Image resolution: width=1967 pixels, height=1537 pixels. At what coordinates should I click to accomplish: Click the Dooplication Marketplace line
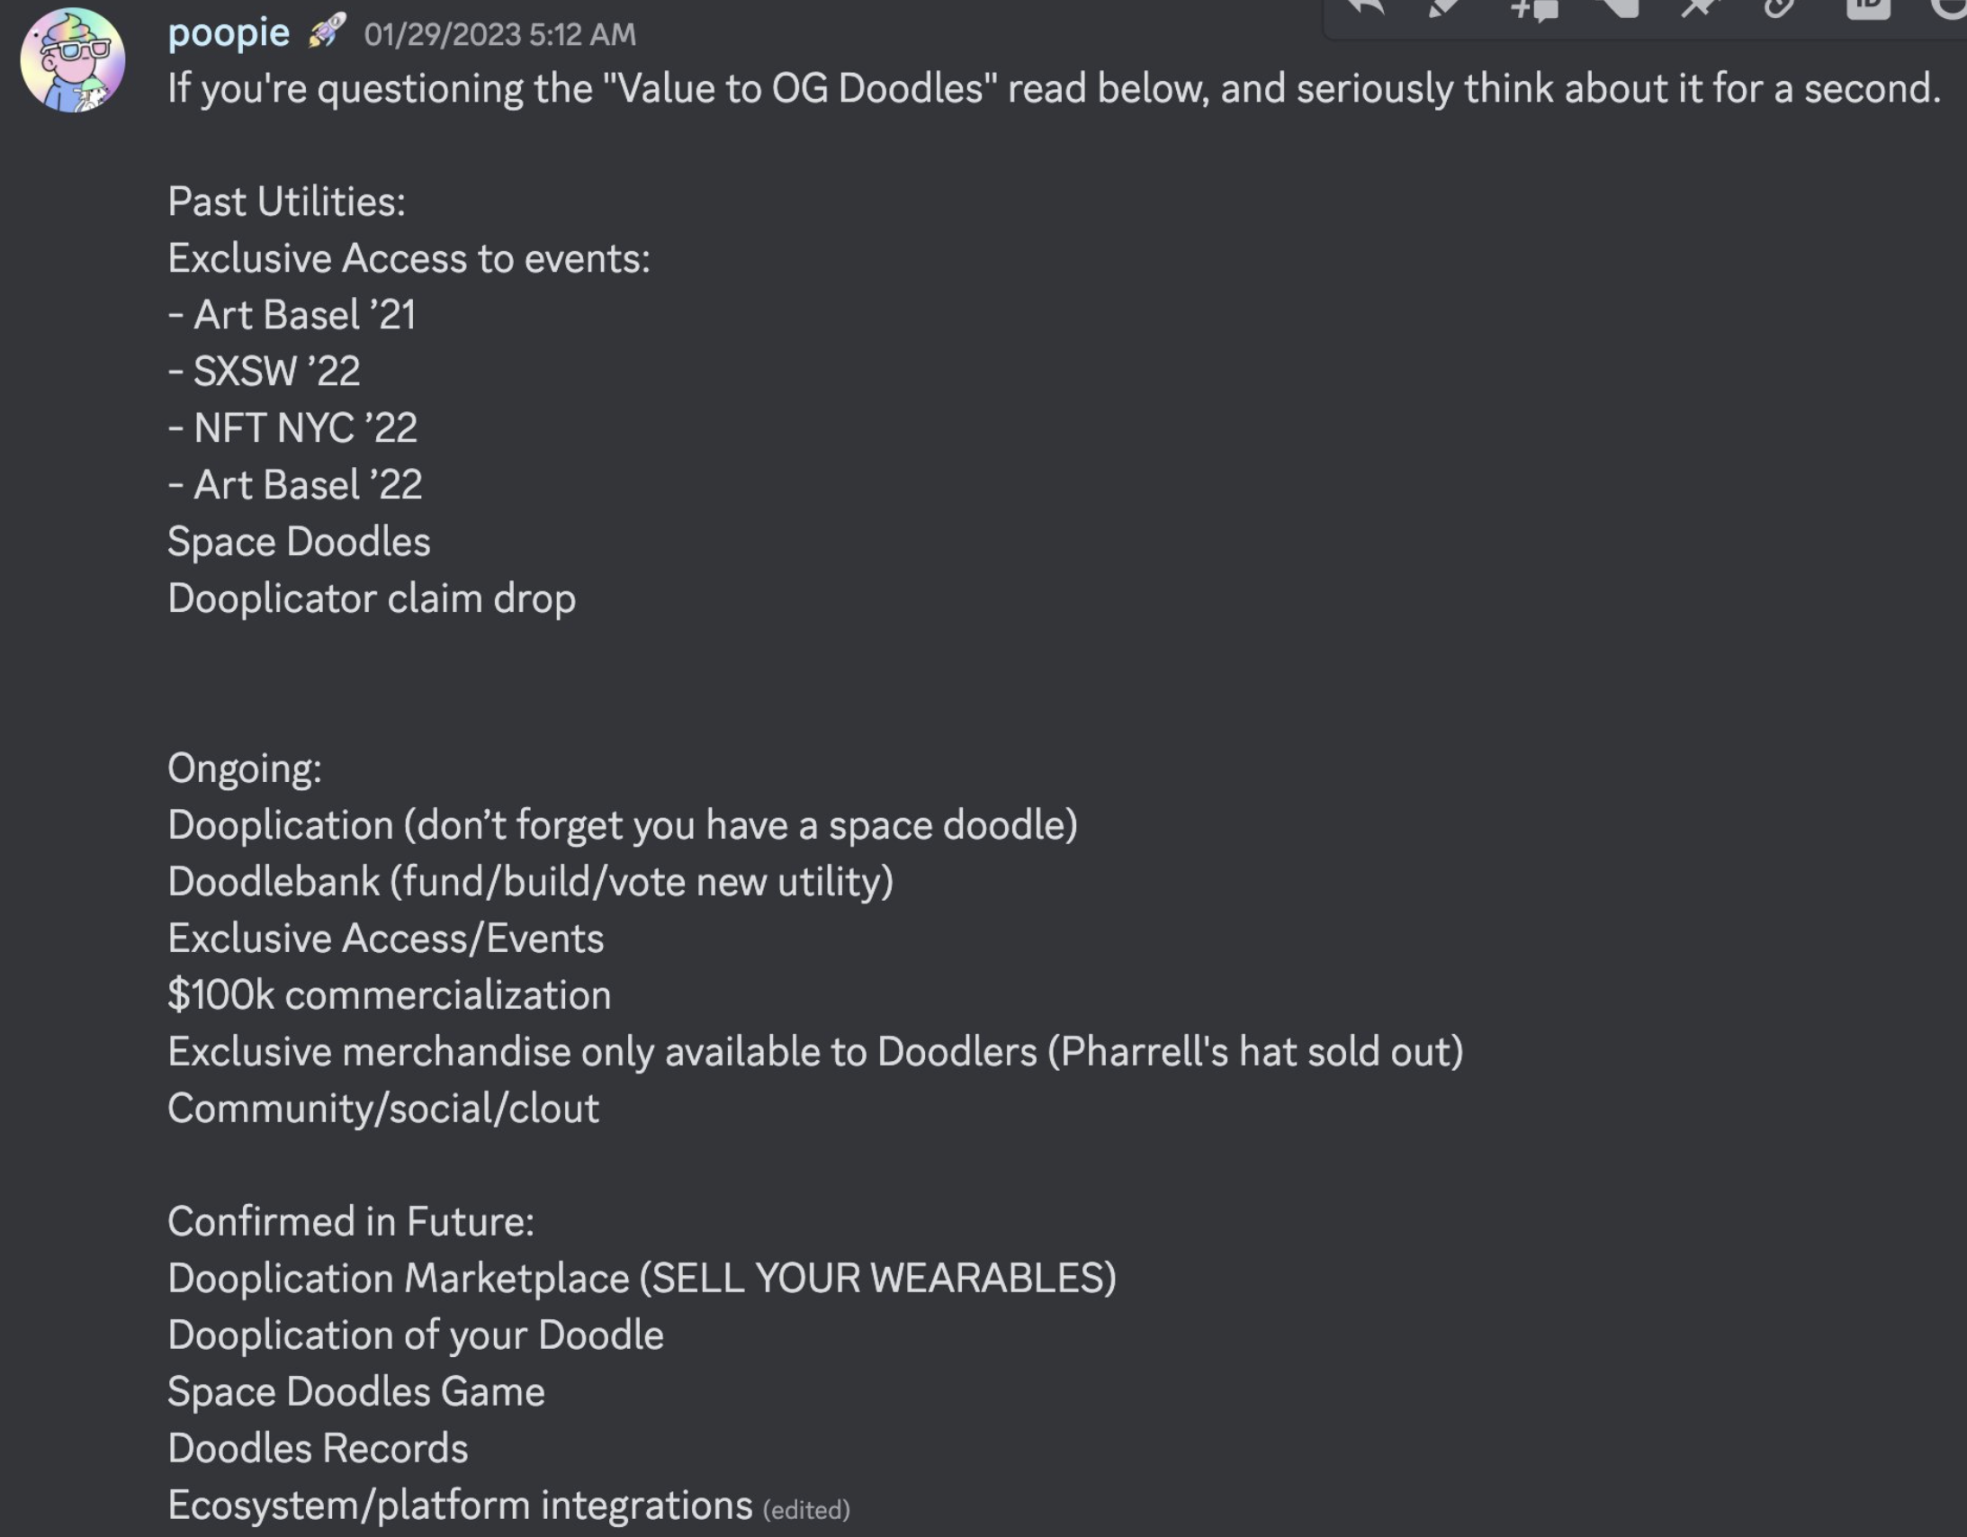643,1278
